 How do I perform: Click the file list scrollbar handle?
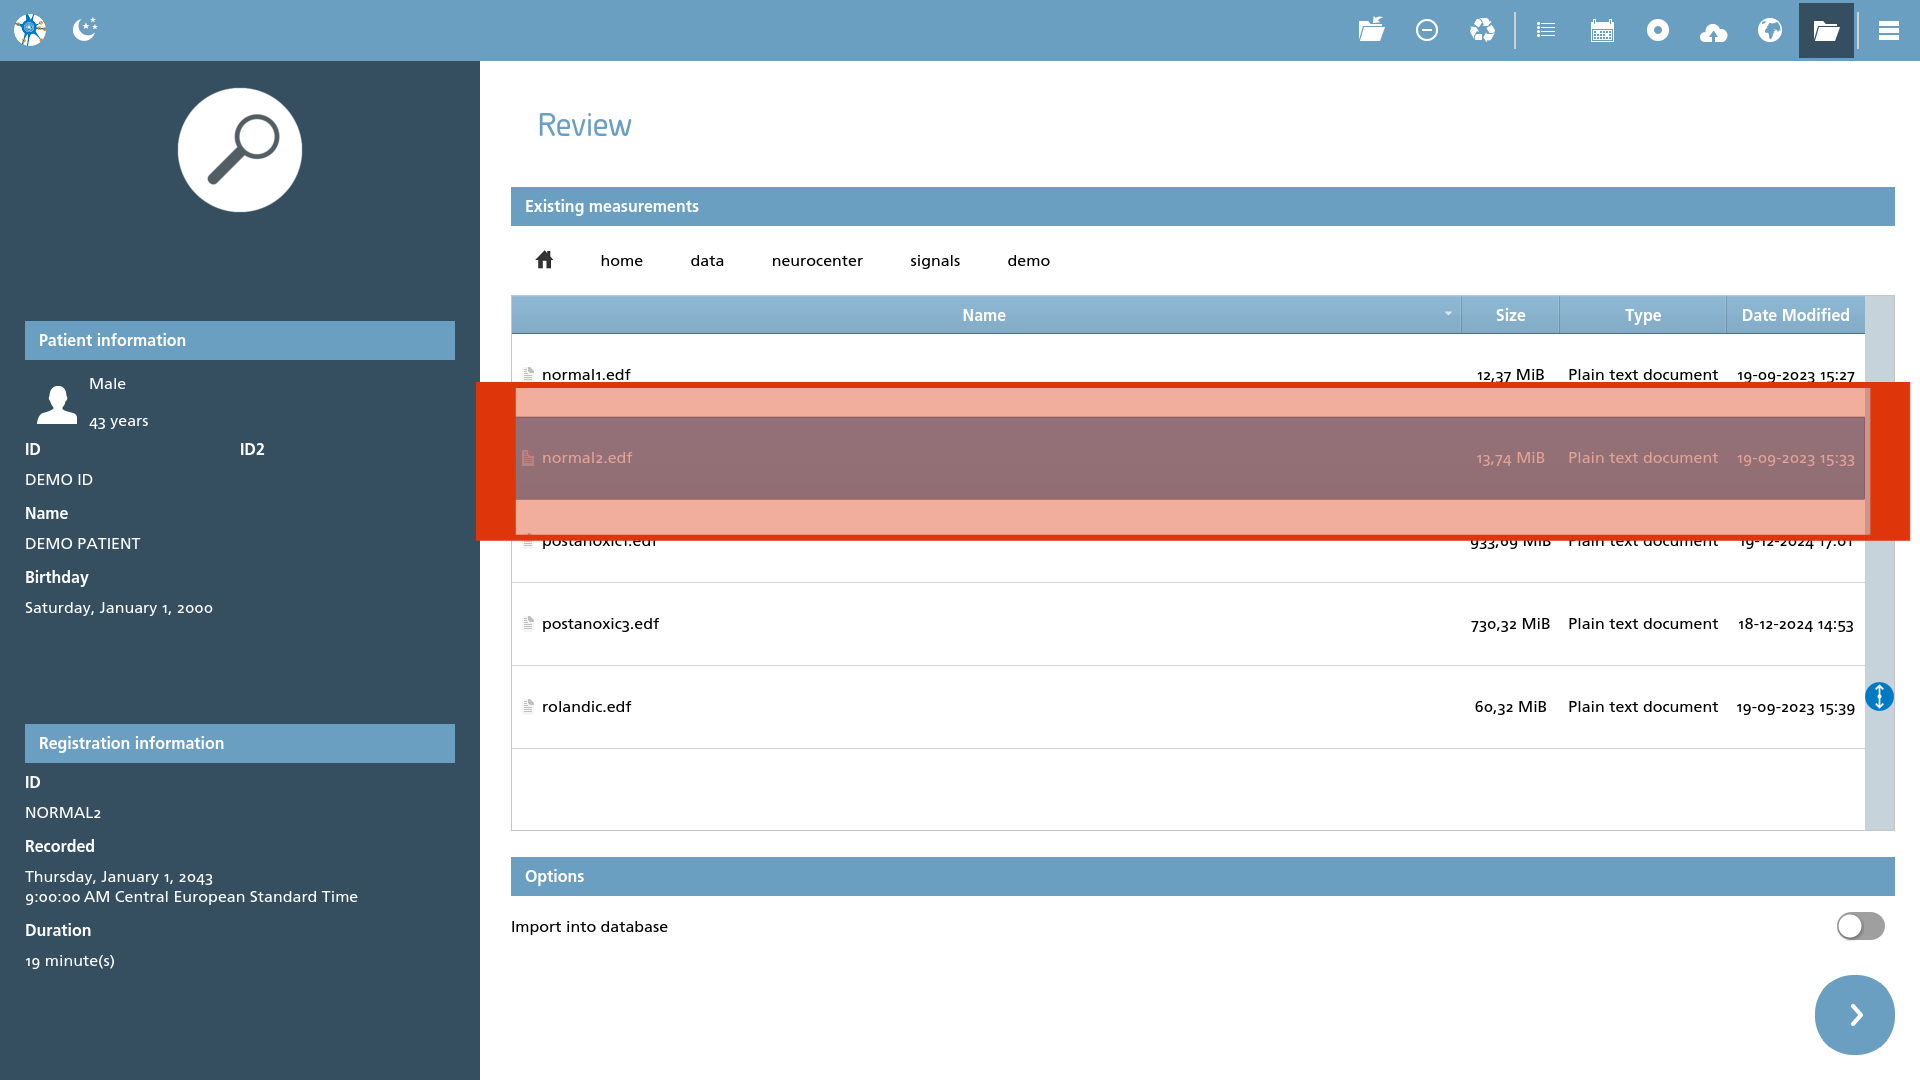click(1879, 697)
